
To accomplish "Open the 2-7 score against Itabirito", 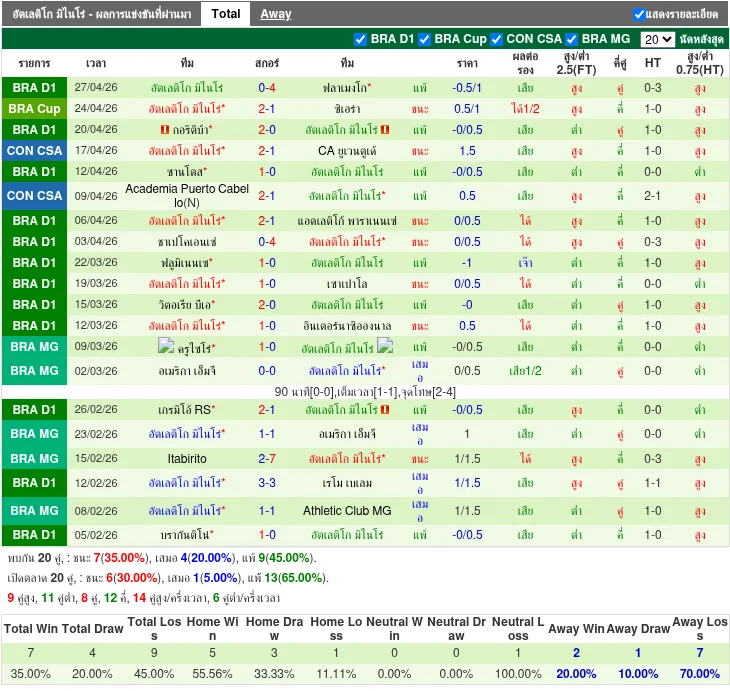I will pos(267,458).
